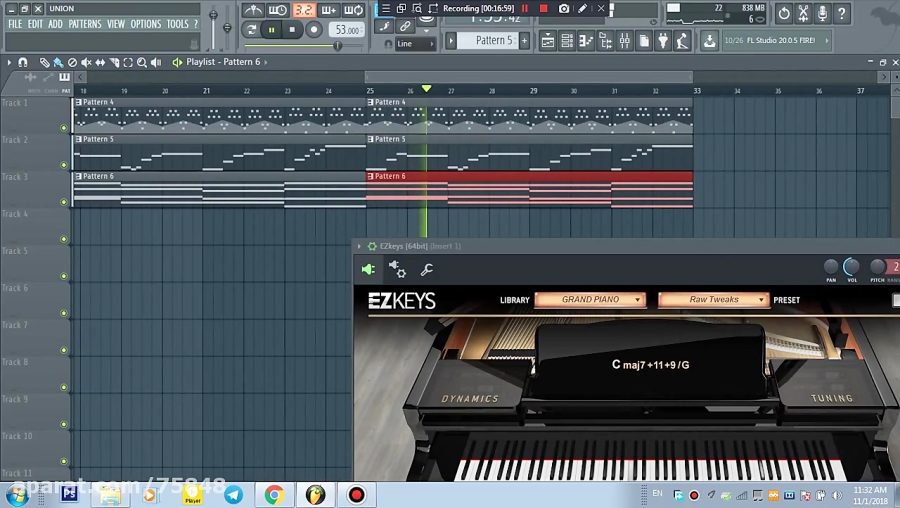
Task: Click the tempo field showing 53.000
Action: 347,30
